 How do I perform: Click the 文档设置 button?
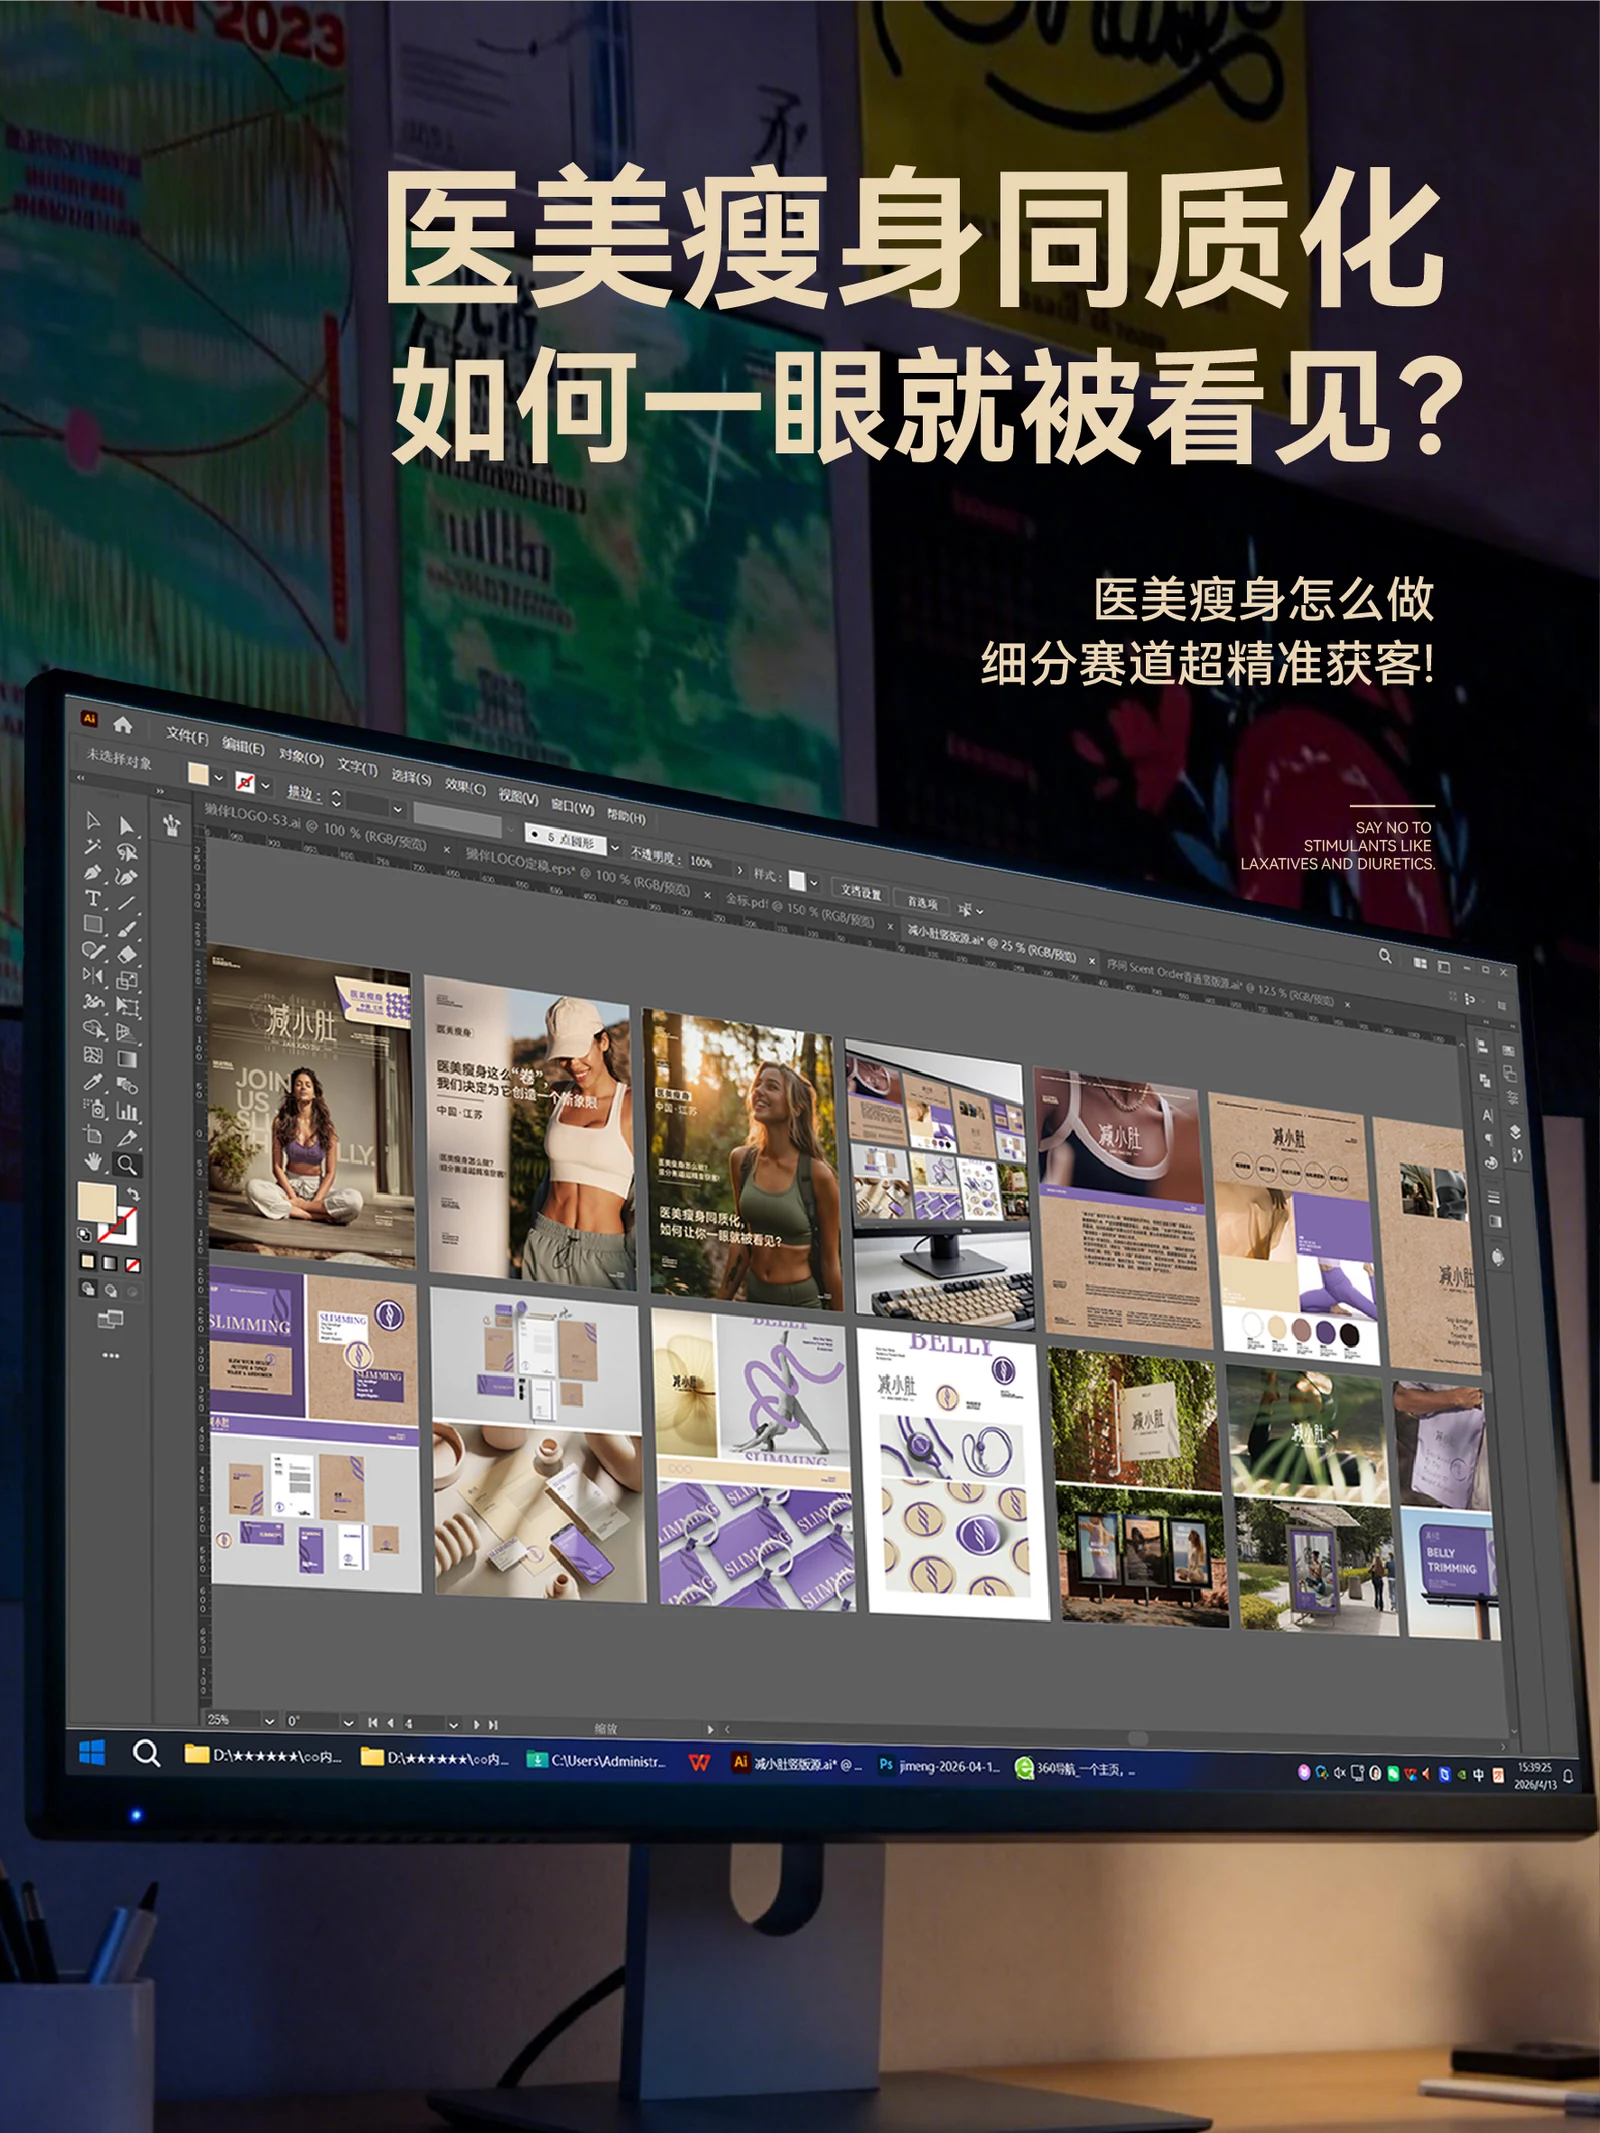[x=861, y=892]
